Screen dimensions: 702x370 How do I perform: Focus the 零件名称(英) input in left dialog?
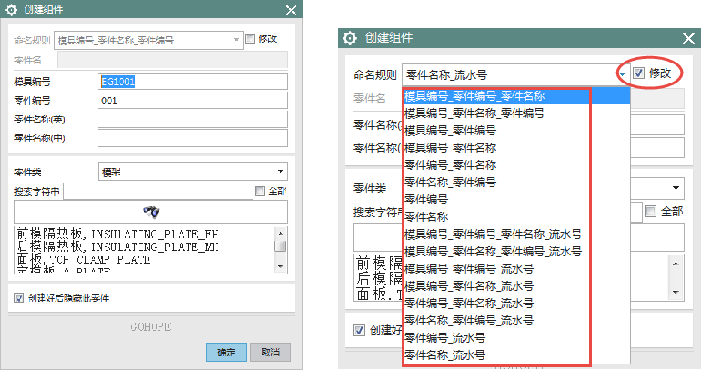coord(193,119)
